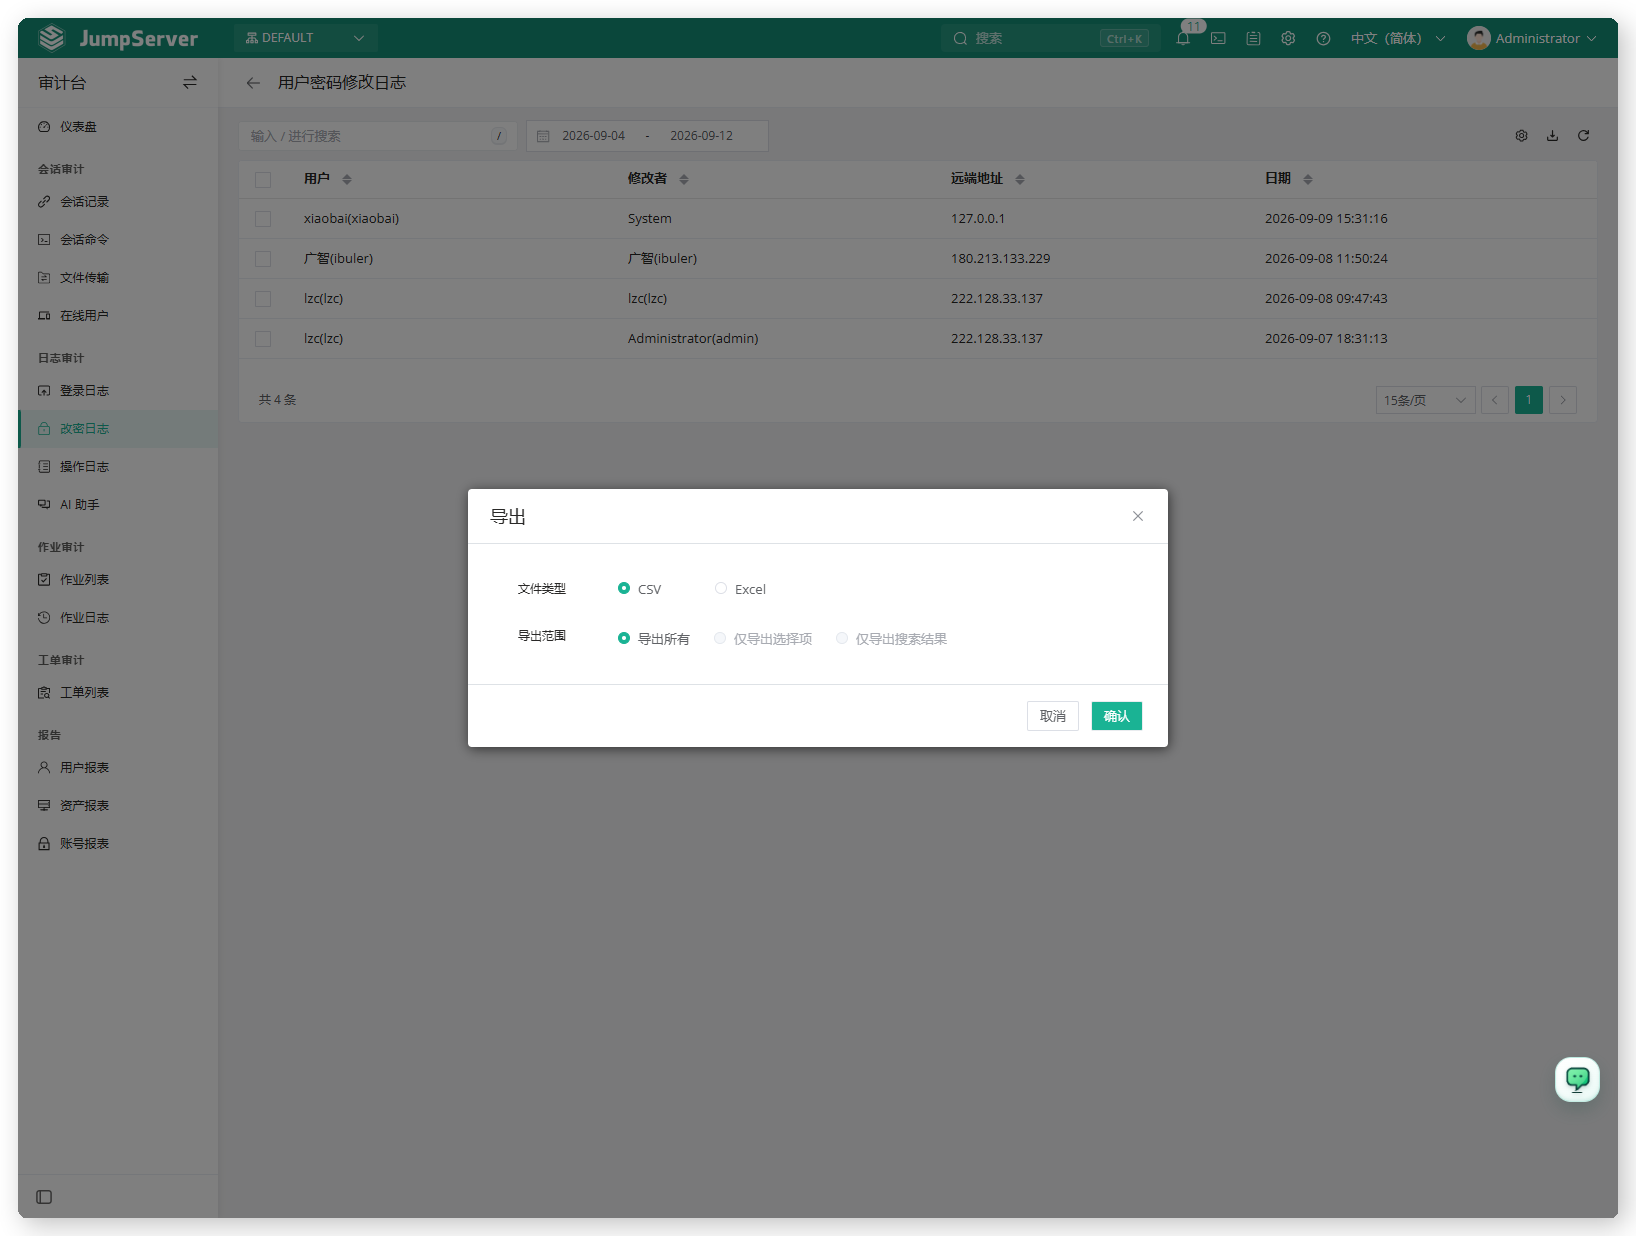The image size is (1636, 1236).
Task: Open the 中文 (简体) language dropdown
Action: [x=1398, y=38]
